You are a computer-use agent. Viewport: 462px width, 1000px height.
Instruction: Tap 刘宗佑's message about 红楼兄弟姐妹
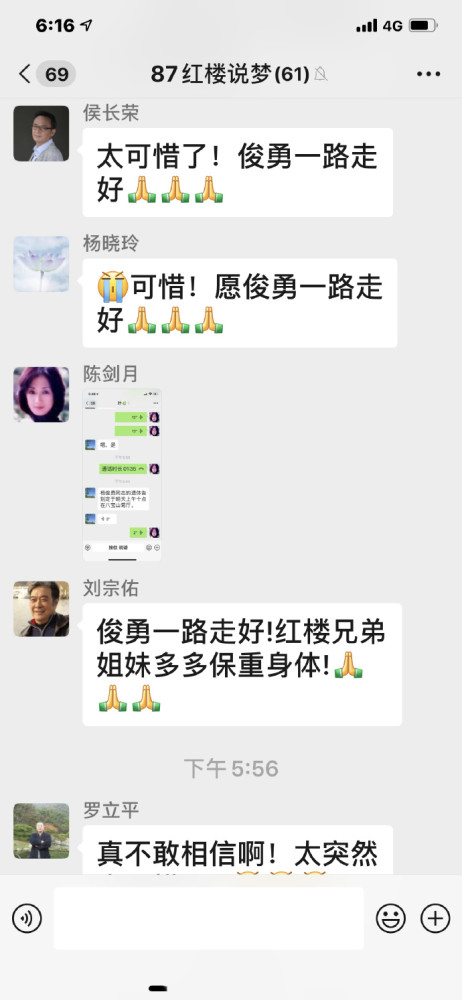(x=242, y=665)
